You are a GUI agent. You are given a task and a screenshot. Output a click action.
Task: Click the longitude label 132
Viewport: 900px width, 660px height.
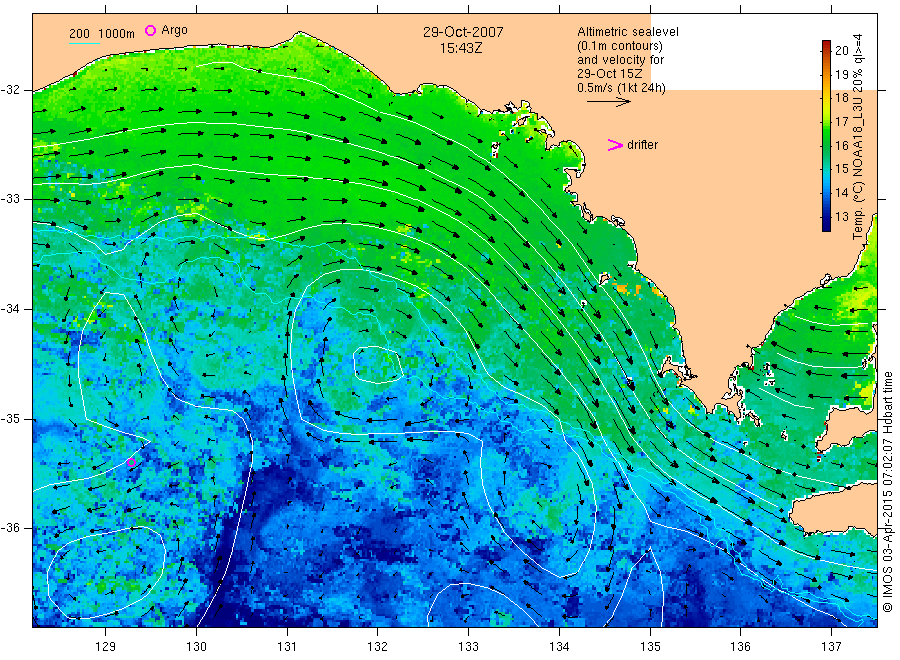tap(378, 647)
